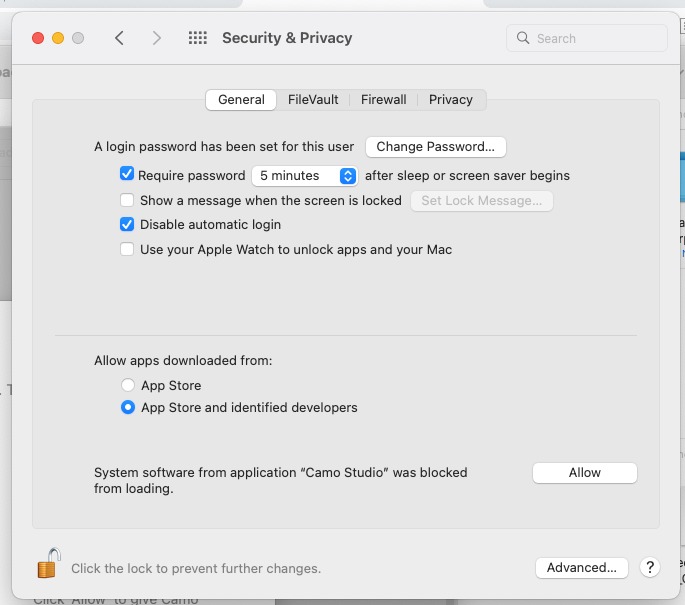Open the 5 minutes password delay dropdown
The height and width of the screenshot is (605, 685).
point(305,176)
